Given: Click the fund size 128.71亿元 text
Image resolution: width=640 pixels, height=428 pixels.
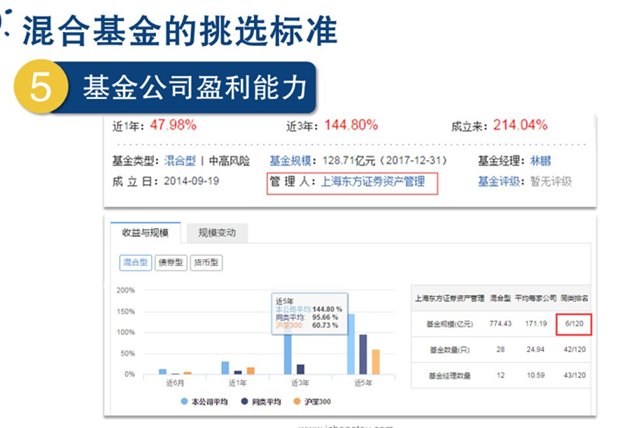Looking at the screenshot, I should coord(349,161).
